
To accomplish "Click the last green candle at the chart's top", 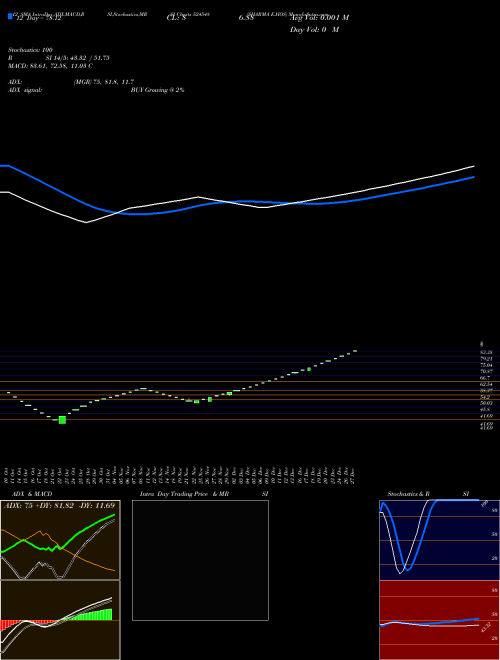I will click(355, 351).
